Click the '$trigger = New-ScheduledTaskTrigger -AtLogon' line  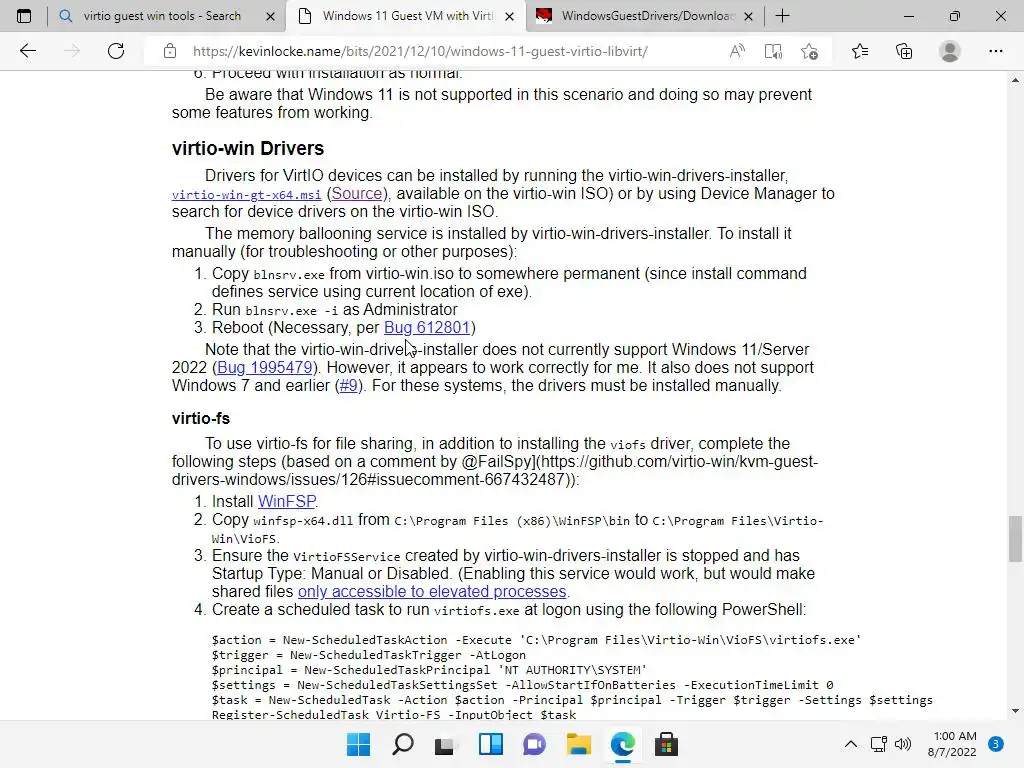pos(368,654)
